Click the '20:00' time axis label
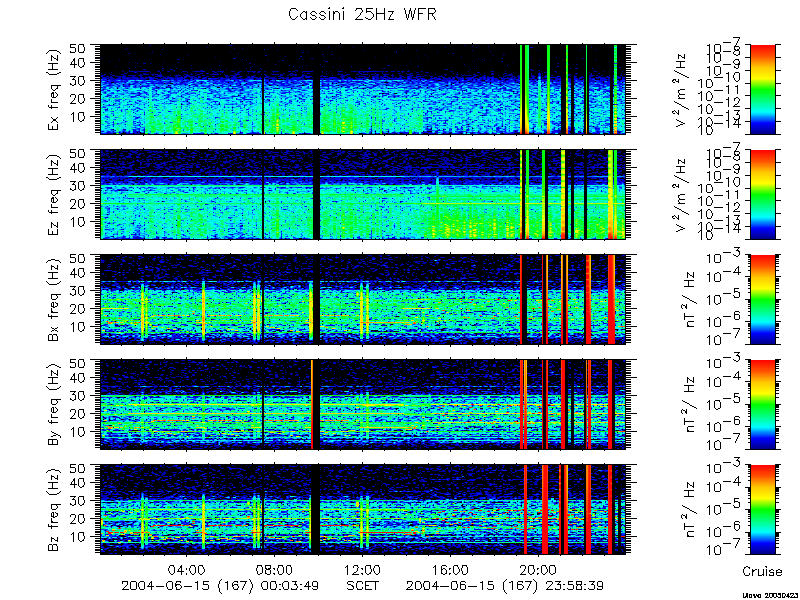 point(538,569)
